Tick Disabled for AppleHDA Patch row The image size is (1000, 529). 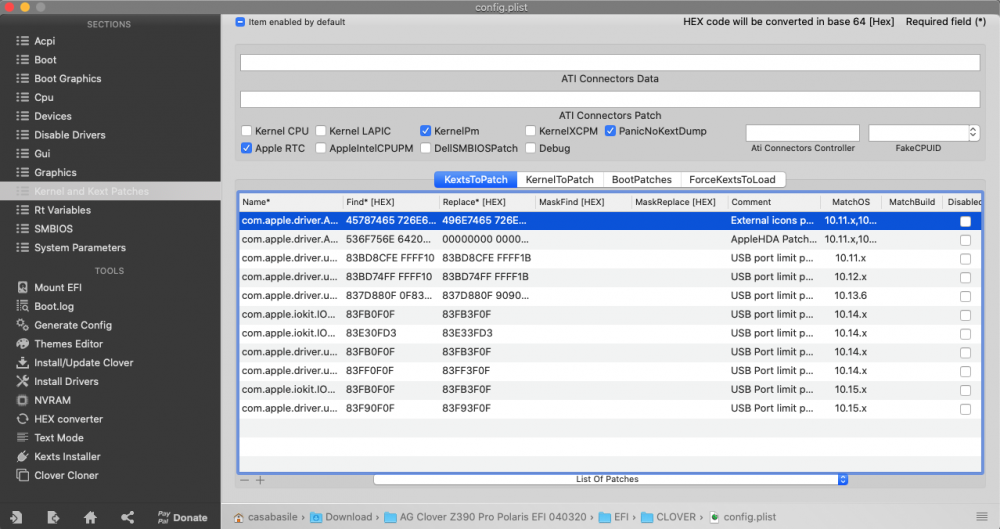coord(965,240)
